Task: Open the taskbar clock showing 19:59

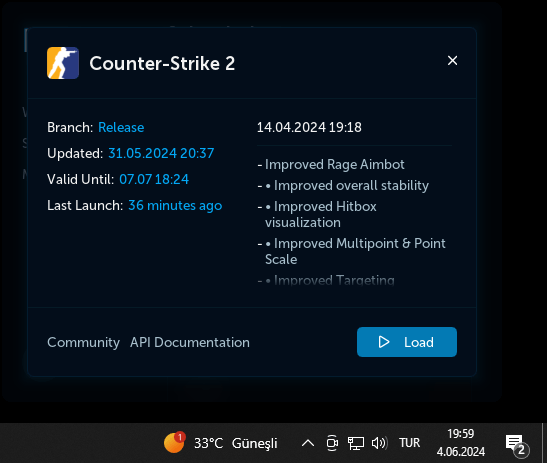Action: point(461,443)
